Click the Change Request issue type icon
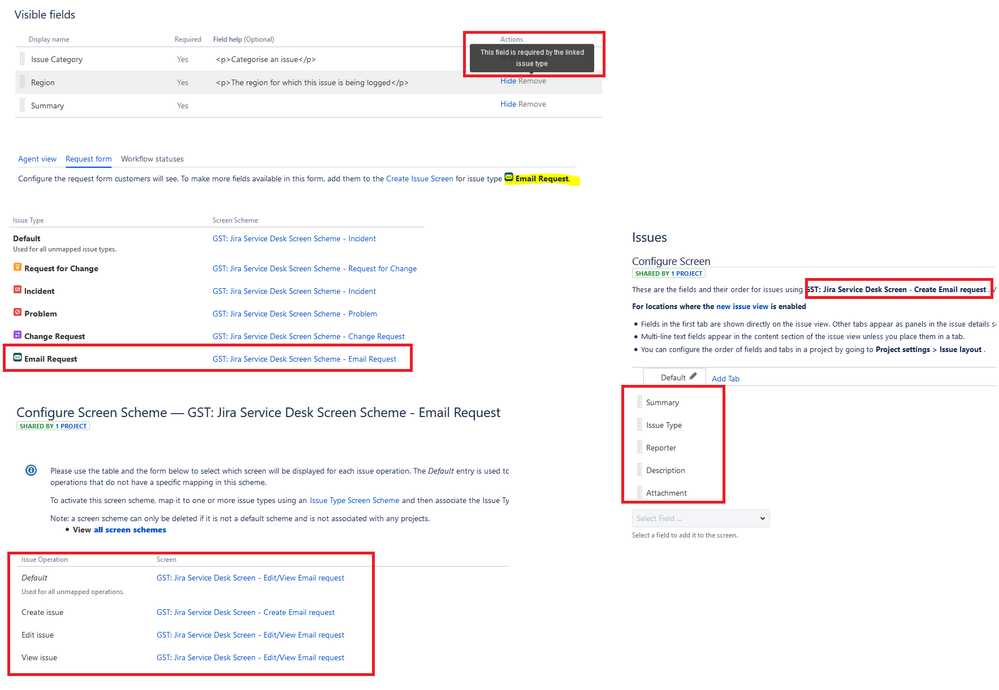The image size is (999, 690). pos(17,335)
